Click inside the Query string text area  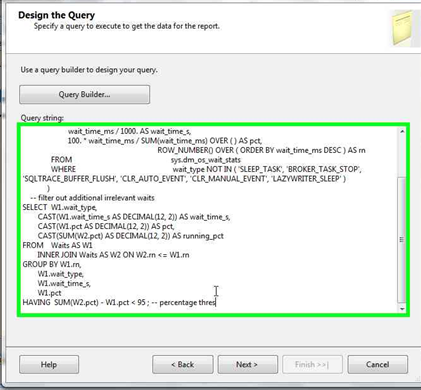pyautogui.click(x=209, y=220)
